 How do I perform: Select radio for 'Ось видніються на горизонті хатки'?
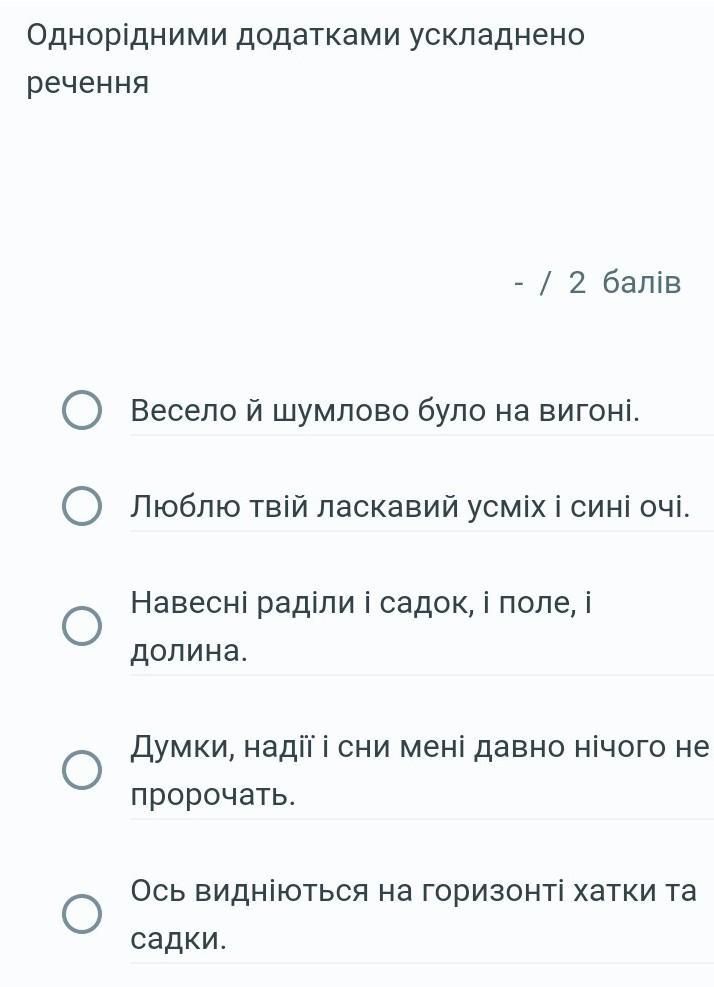pos(82,914)
